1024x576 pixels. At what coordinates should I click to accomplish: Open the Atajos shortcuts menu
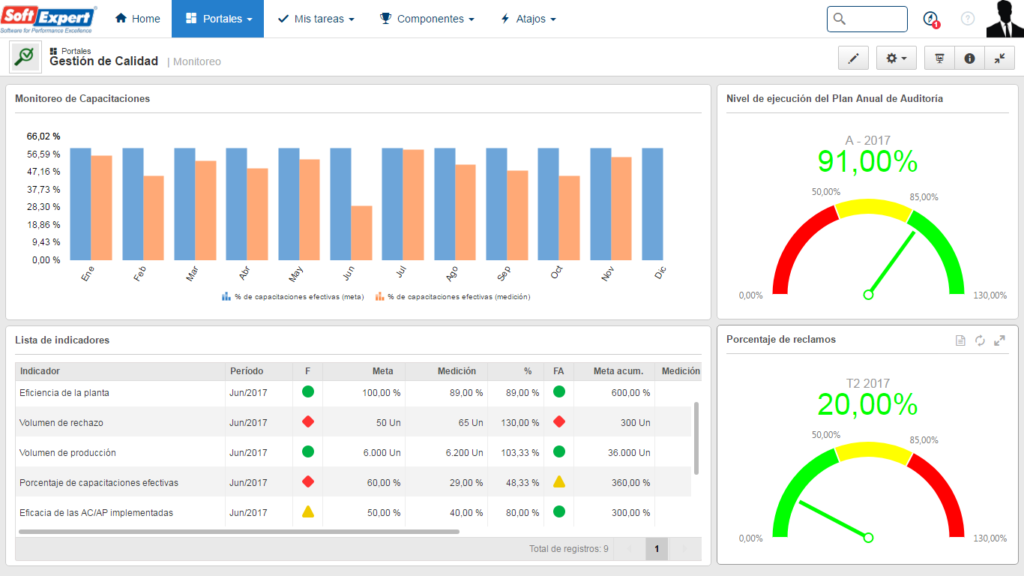(x=528, y=18)
